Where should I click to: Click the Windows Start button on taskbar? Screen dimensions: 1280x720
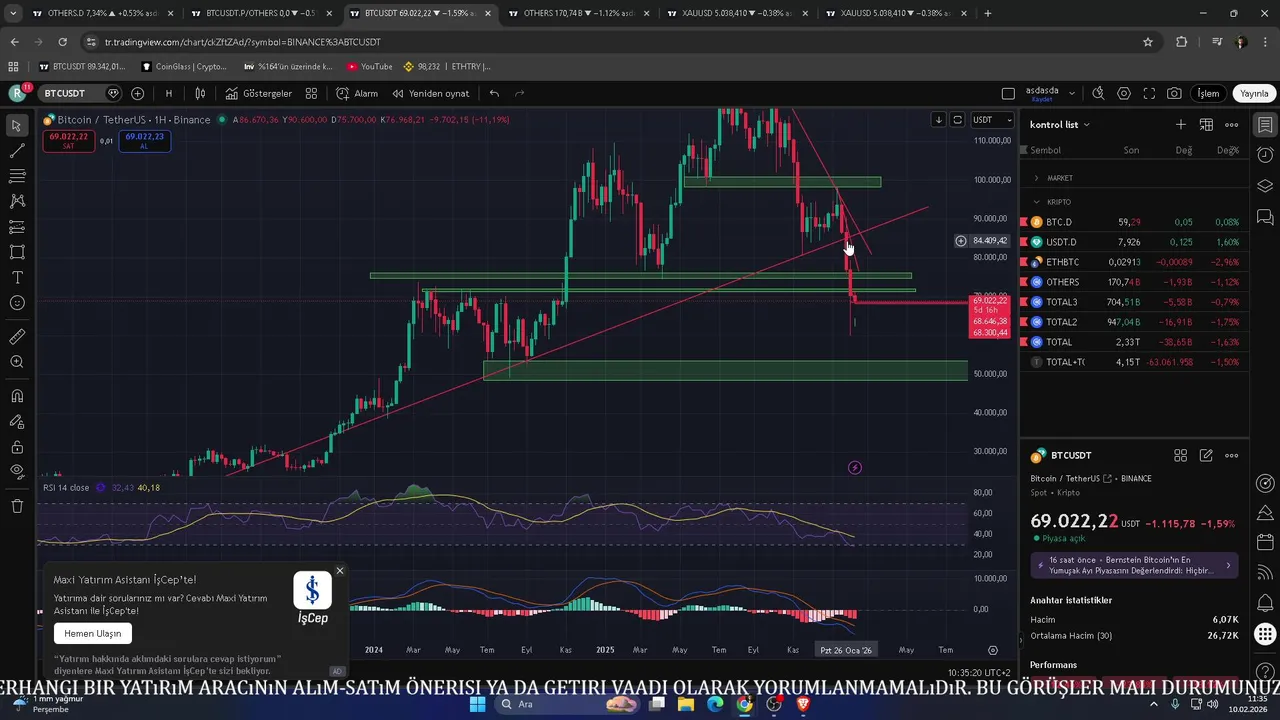(477, 704)
